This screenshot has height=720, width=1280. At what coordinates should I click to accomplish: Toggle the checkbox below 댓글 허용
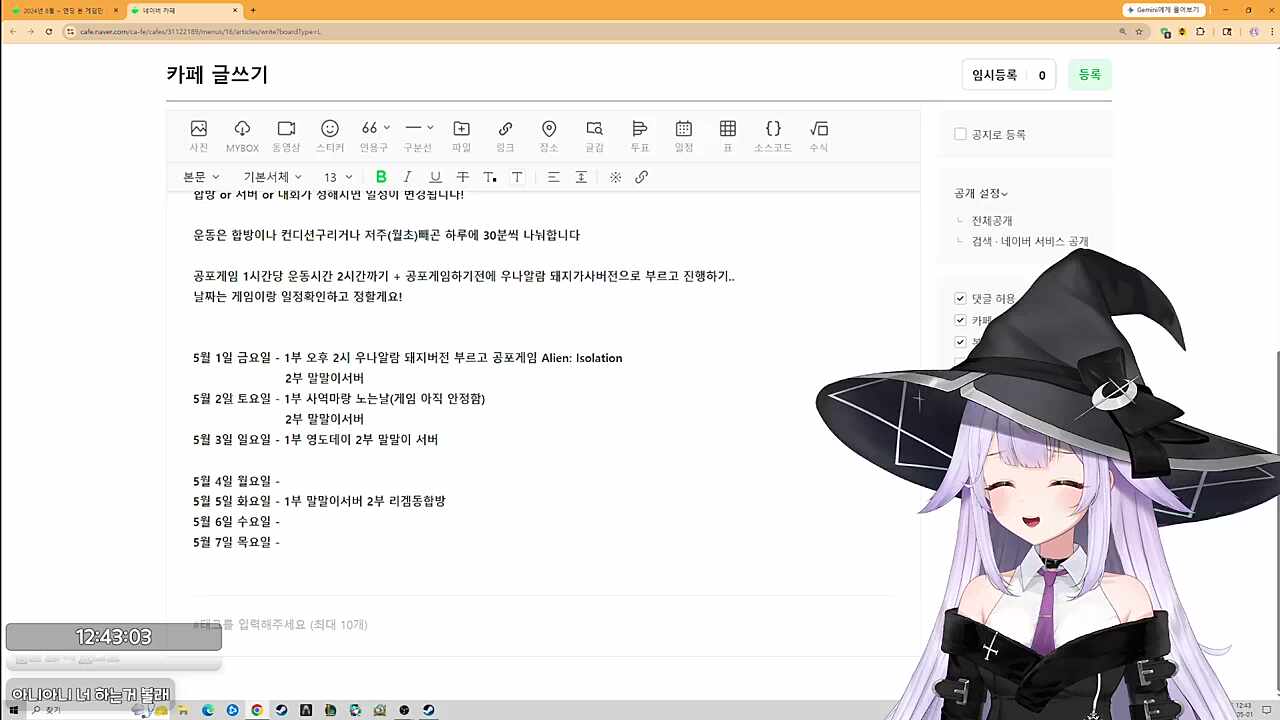[960, 320]
